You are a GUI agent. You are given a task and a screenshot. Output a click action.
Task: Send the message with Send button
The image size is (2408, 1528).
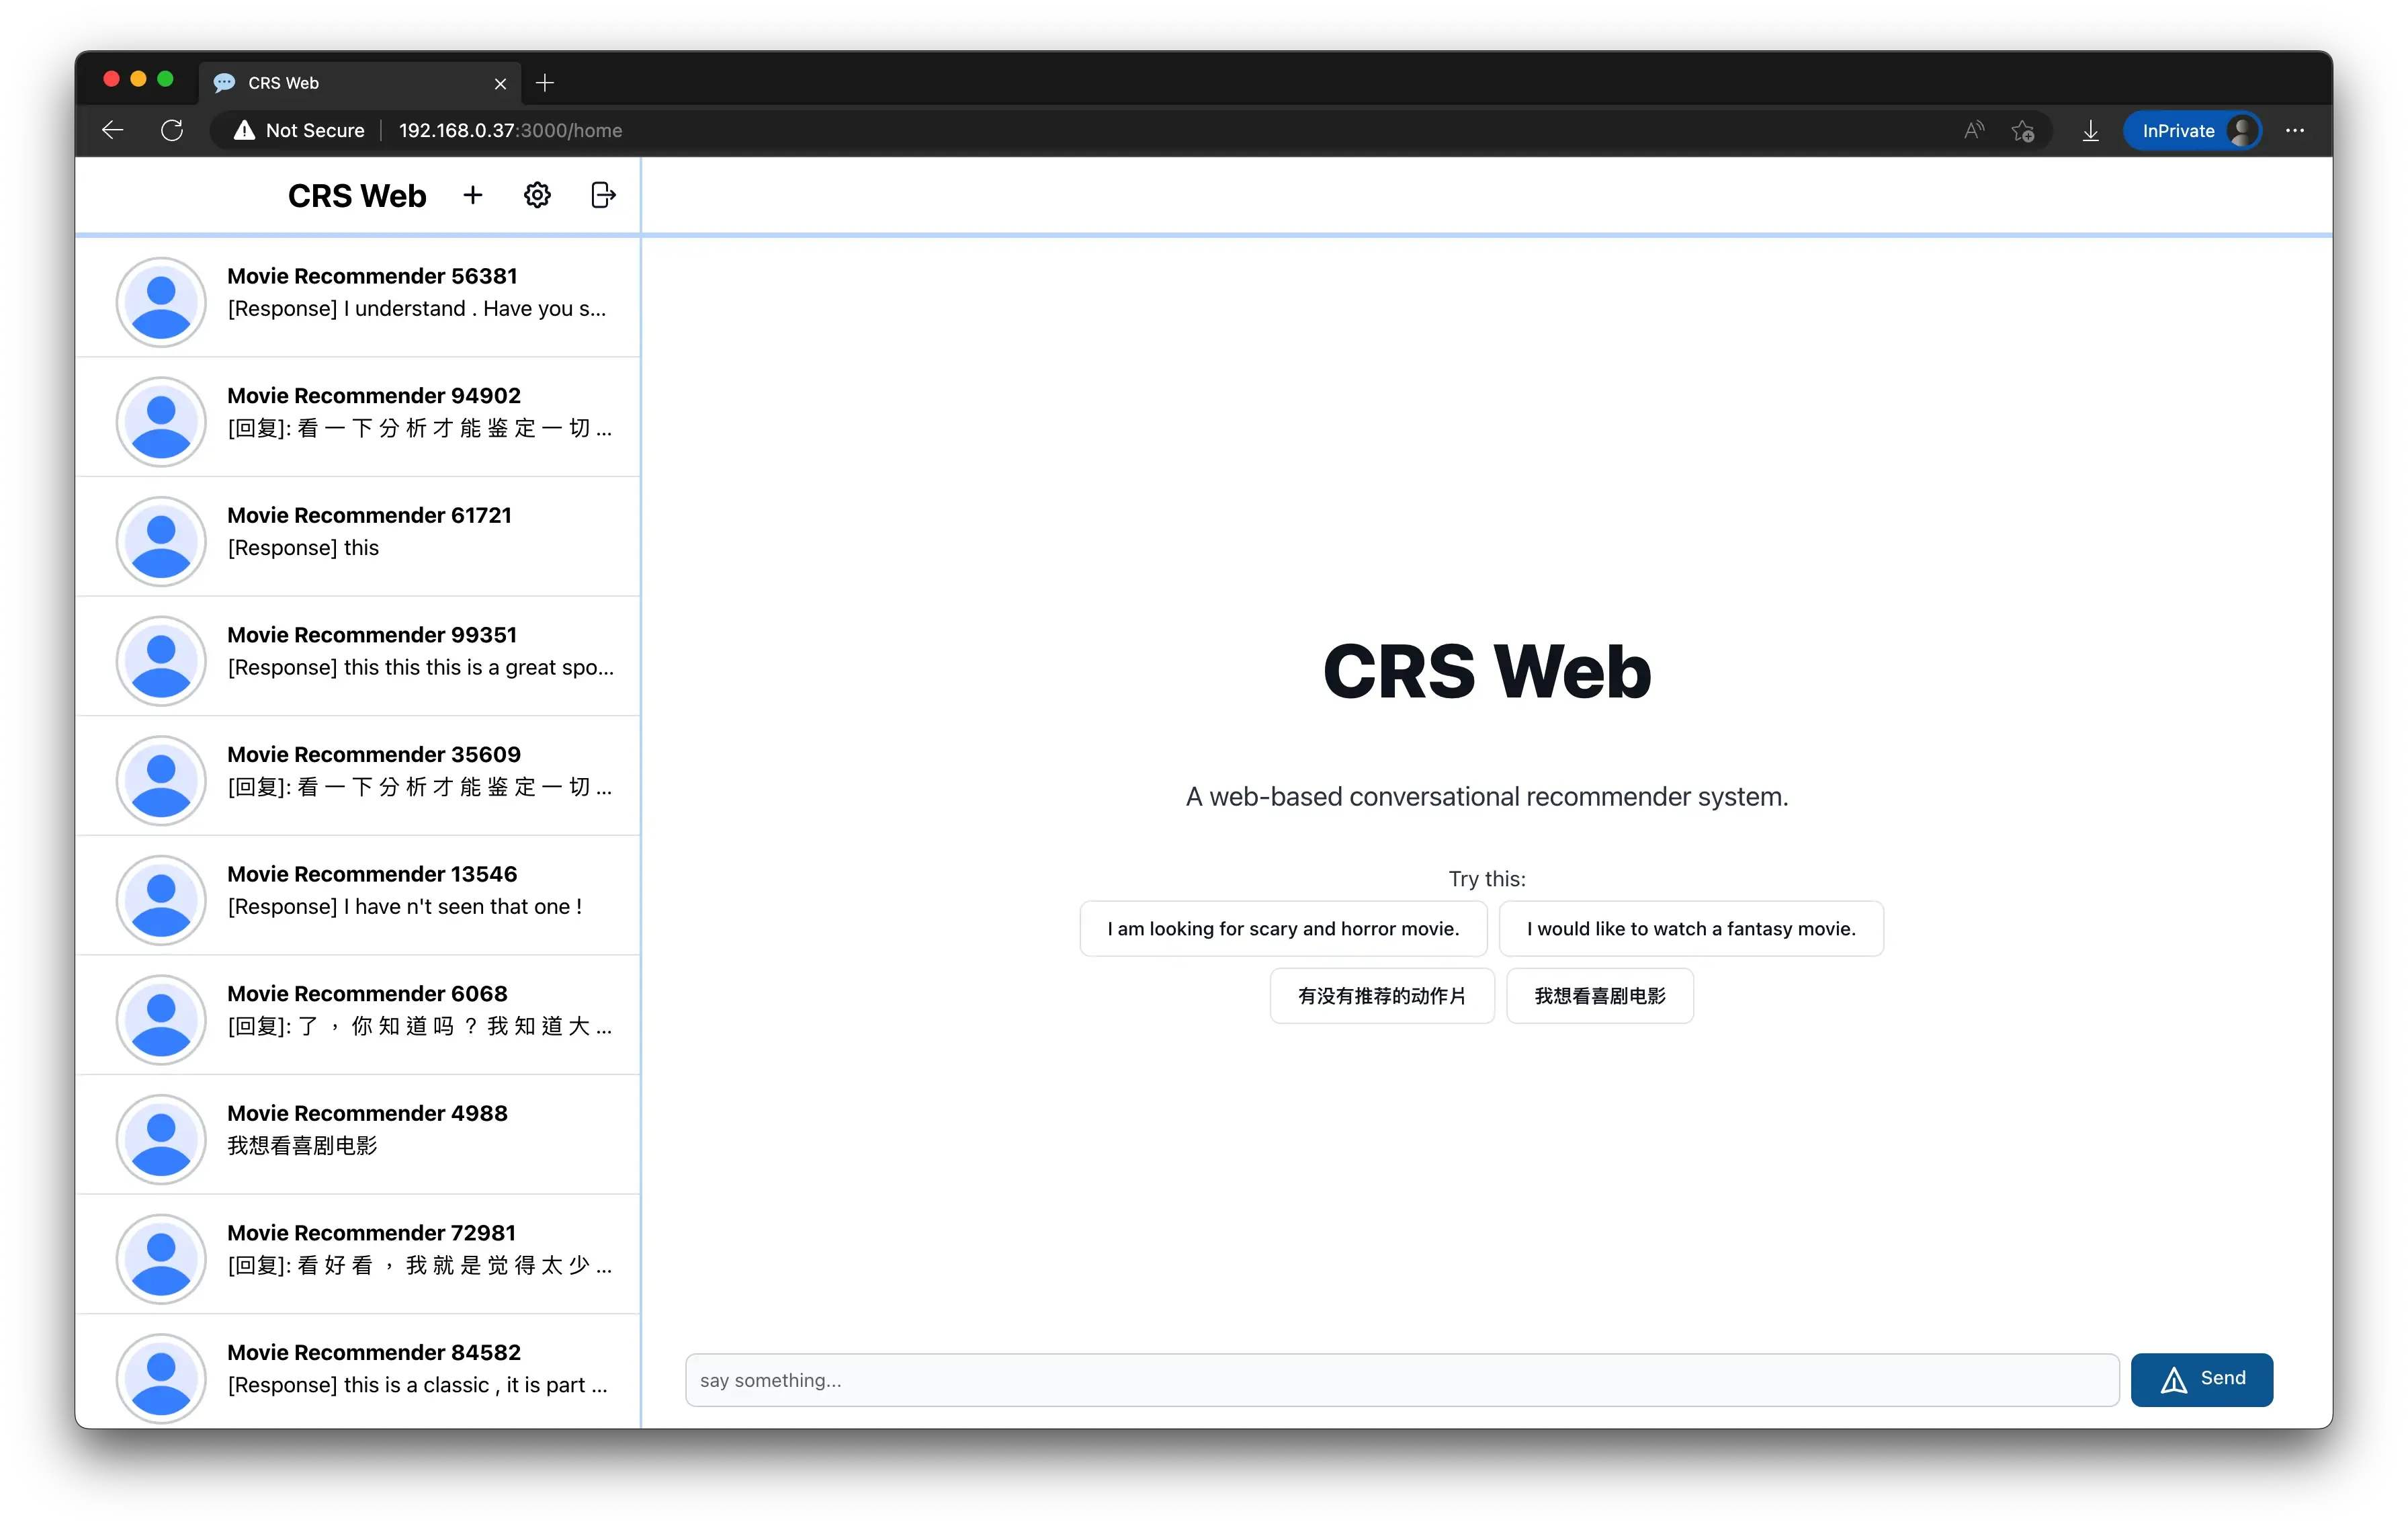point(2202,1380)
